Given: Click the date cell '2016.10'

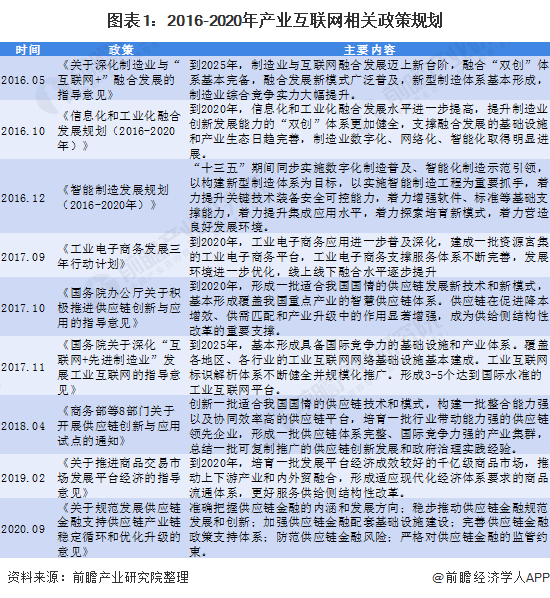Looking at the screenshot, I should [23, 131].
